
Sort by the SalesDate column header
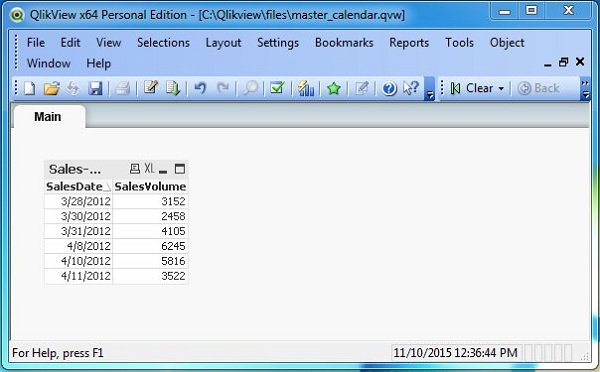pos(78,187)
